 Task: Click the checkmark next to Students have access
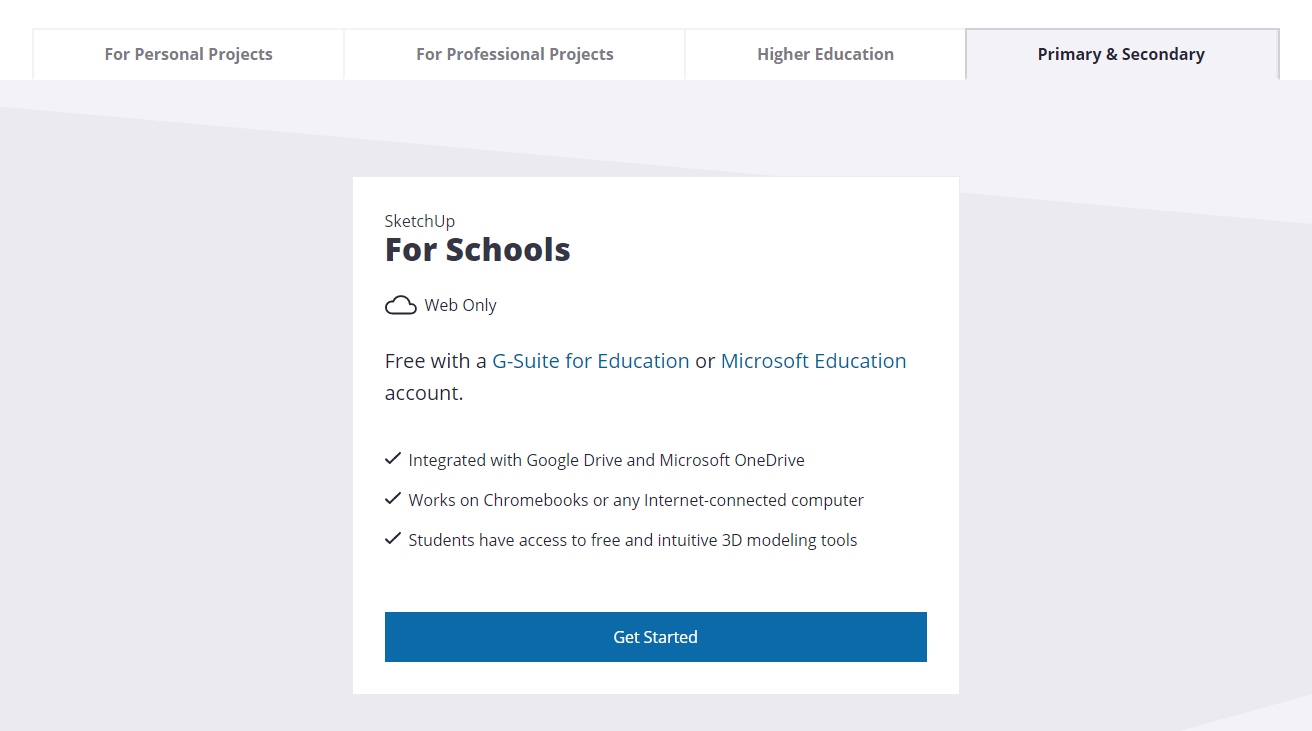tap(393, 538)
